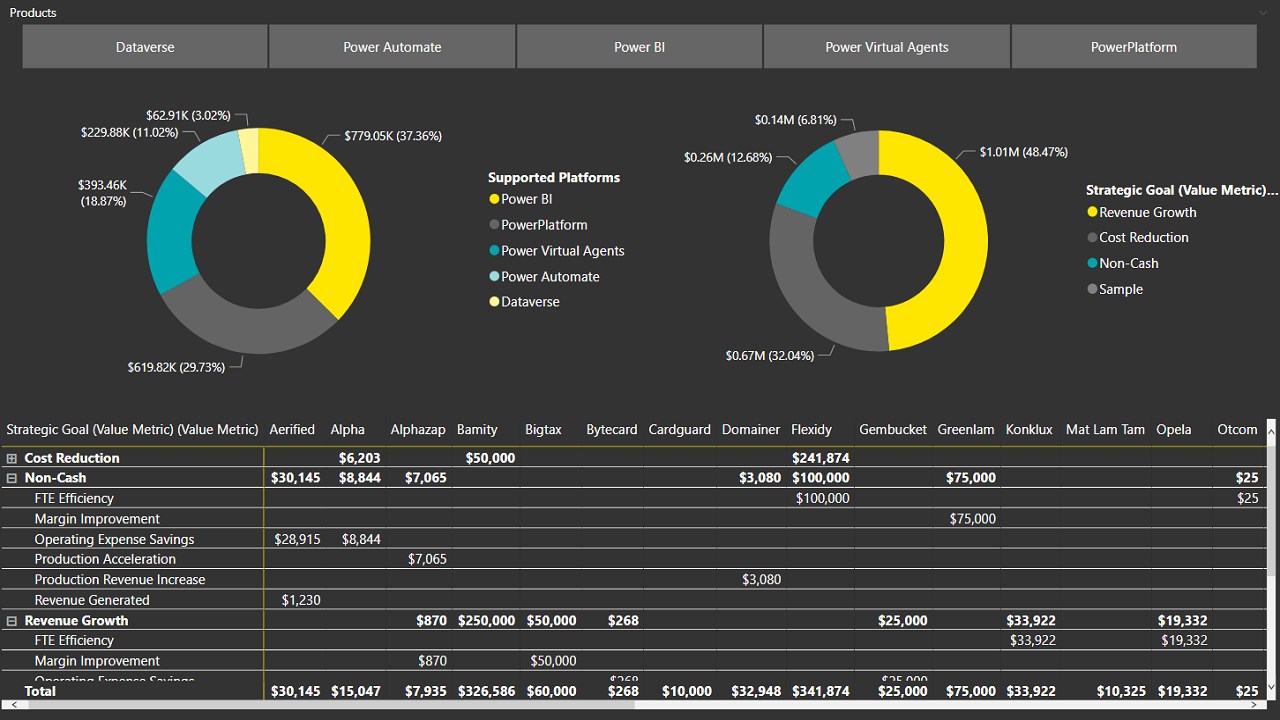Screen dimensions: 1280x720
Task: Sort by the Cardguard column header
Action: (x=680, y=429)
